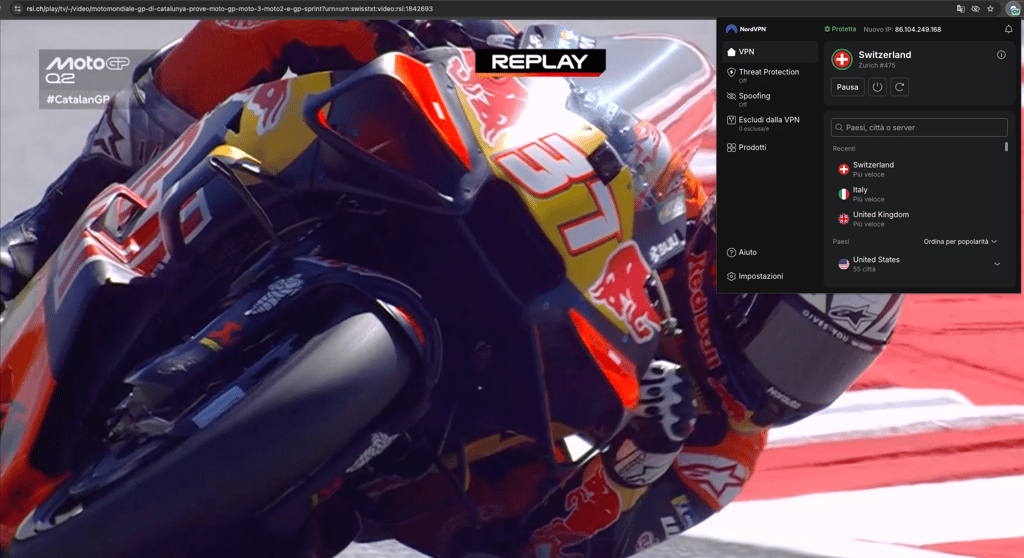The height and width of the screenshot is (558, 1024).
Task: Show connection info via the info icon
Action: tap(1001, 55)
